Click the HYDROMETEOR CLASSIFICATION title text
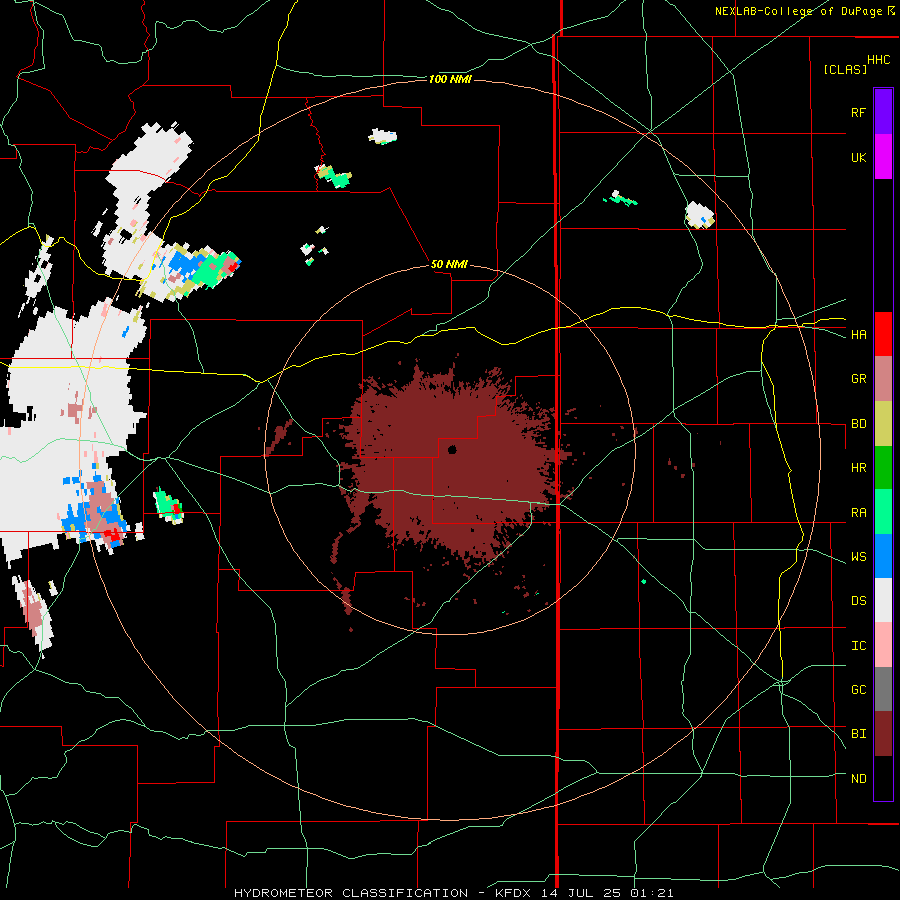 [x=351, y=893]
